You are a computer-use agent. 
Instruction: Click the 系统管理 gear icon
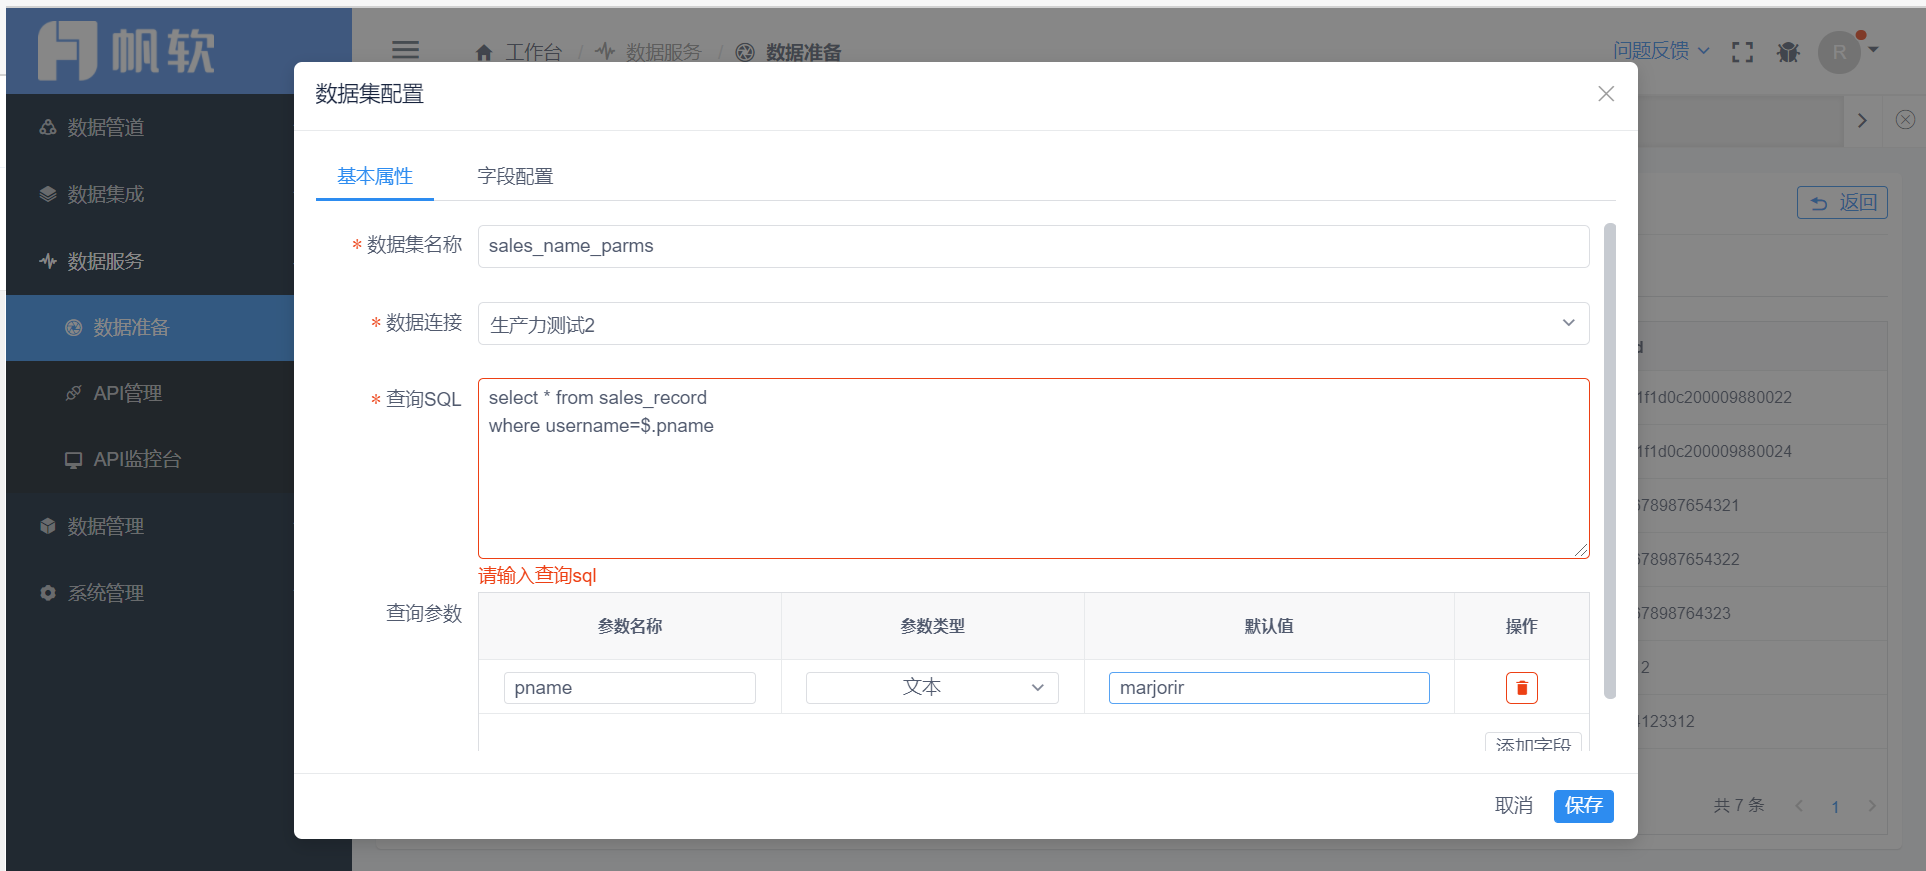point(47,593)
